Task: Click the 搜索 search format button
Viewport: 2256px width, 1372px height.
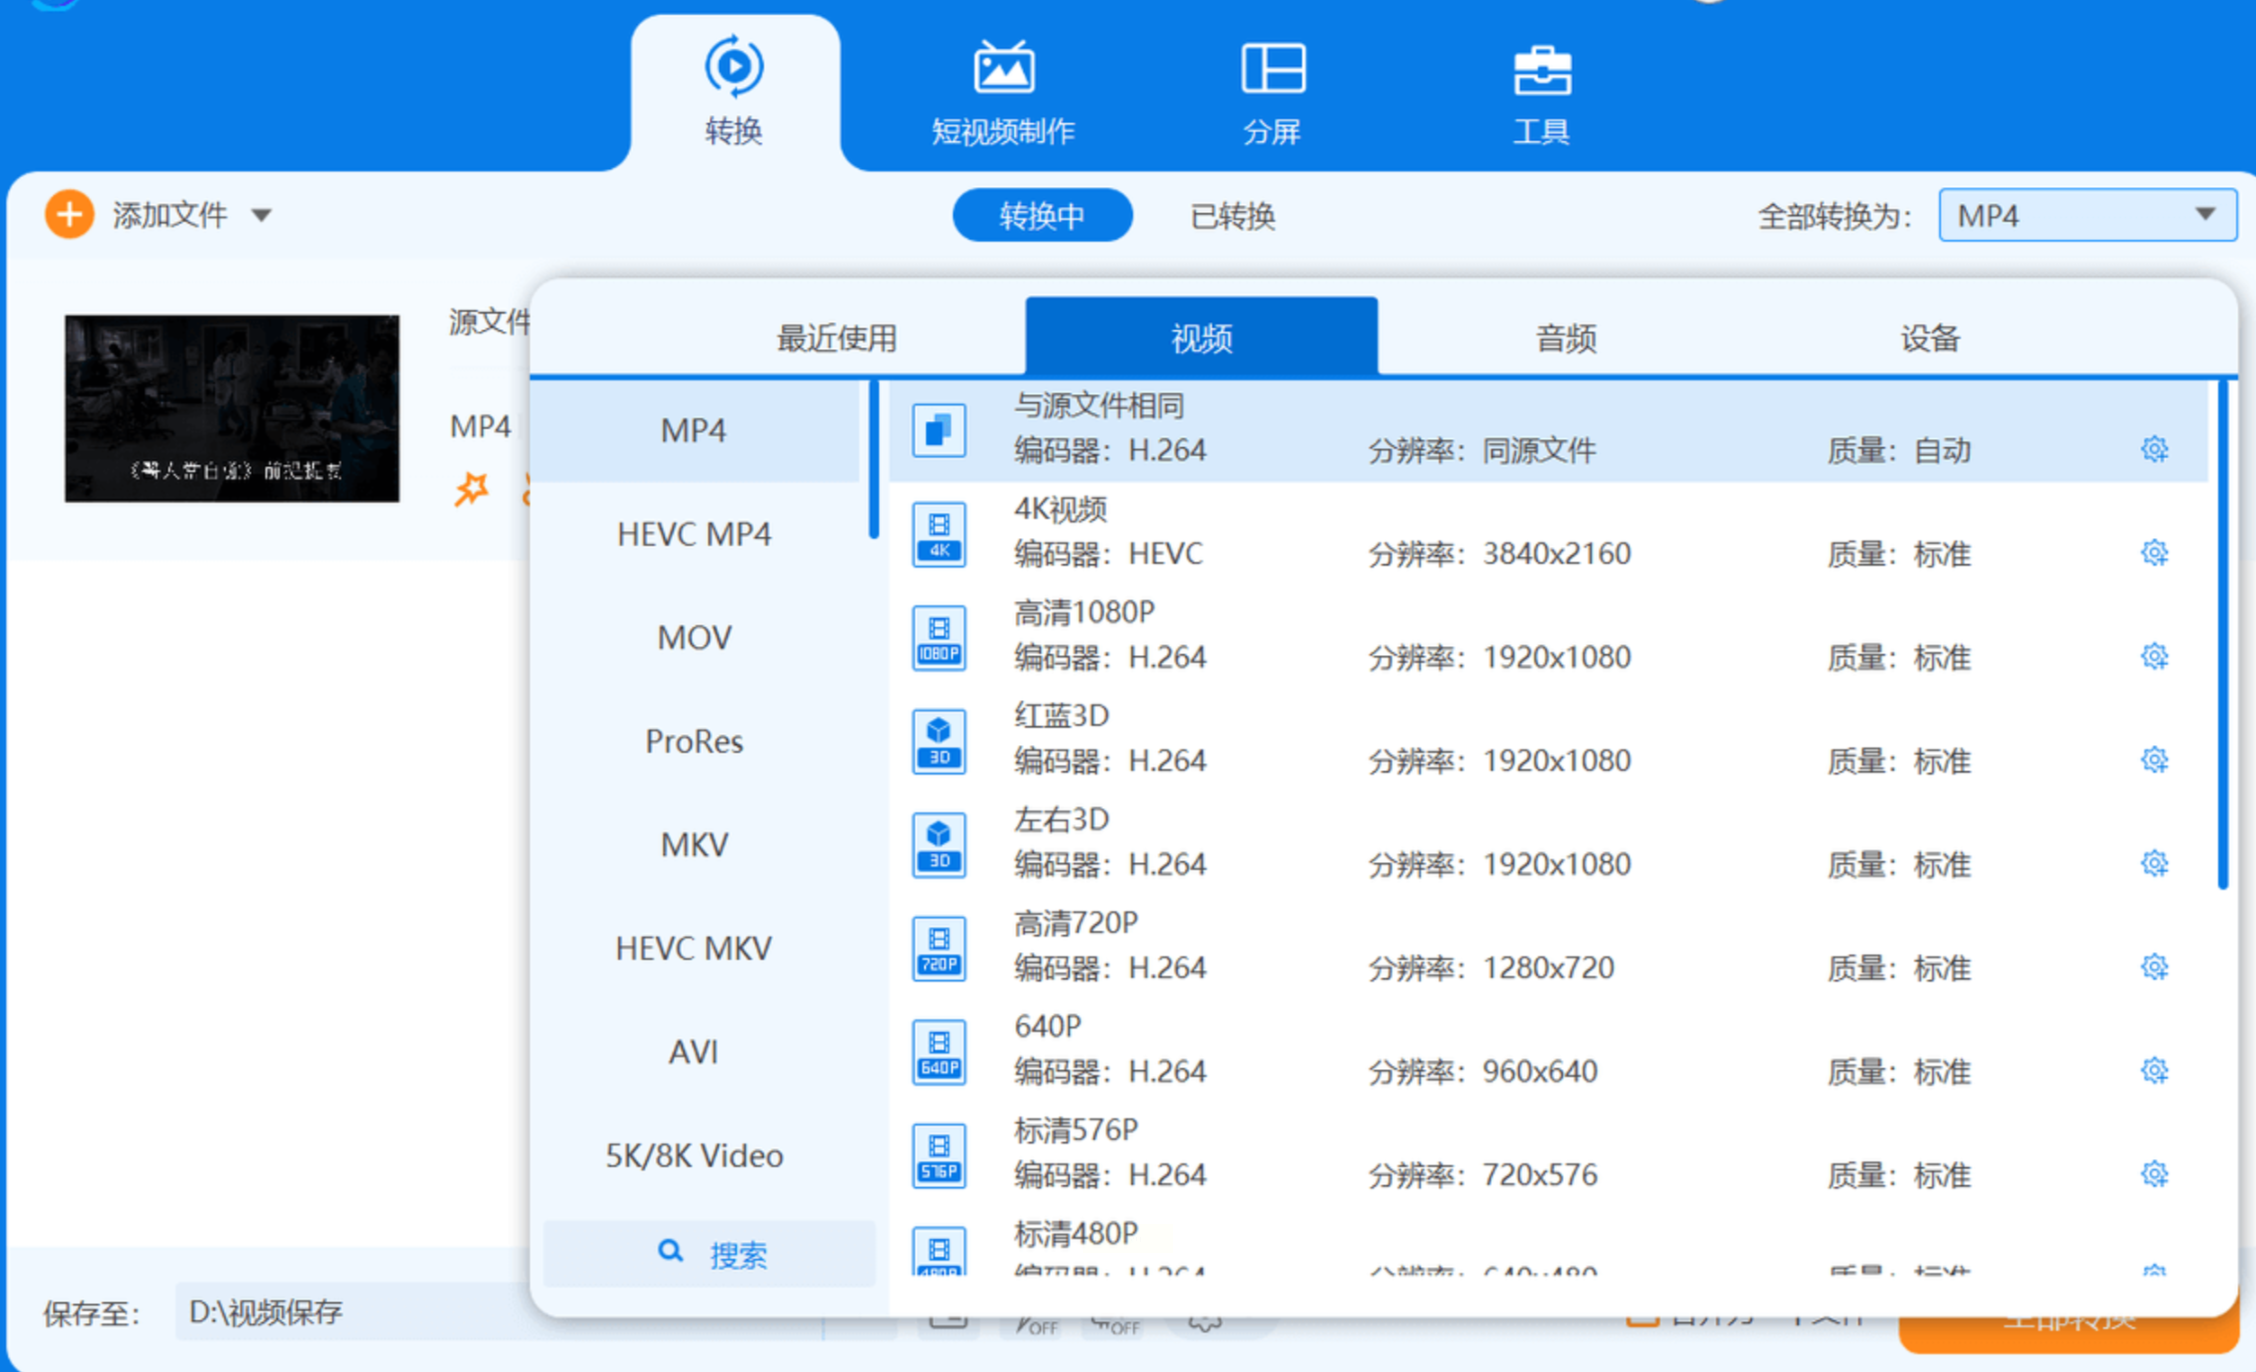Action: pos(711,1253)
